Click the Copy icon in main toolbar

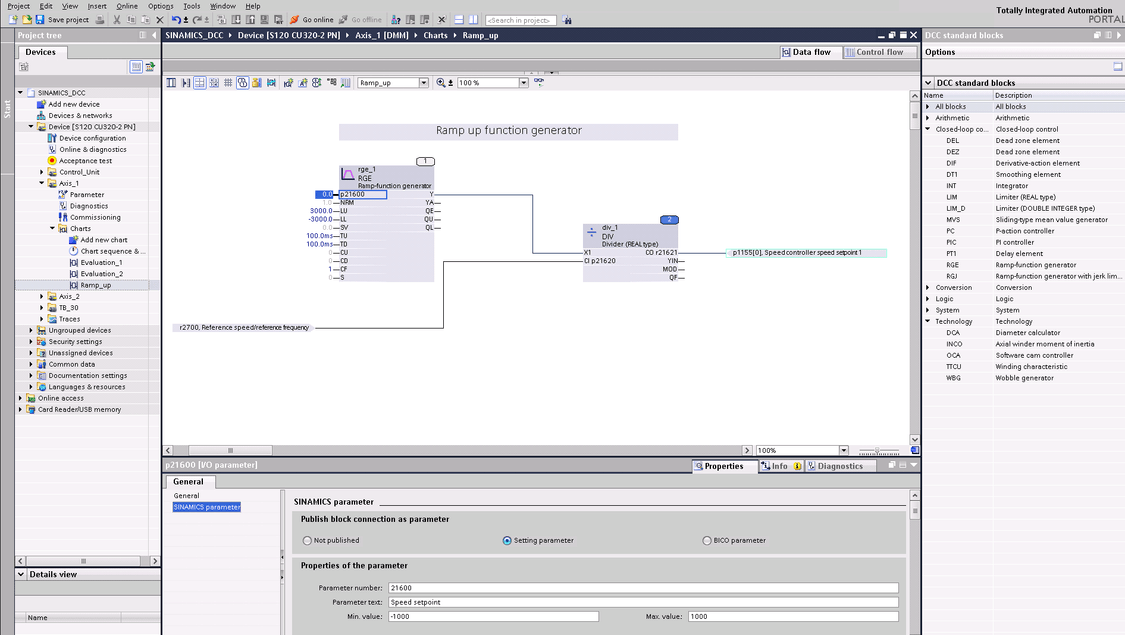(131, 20)
